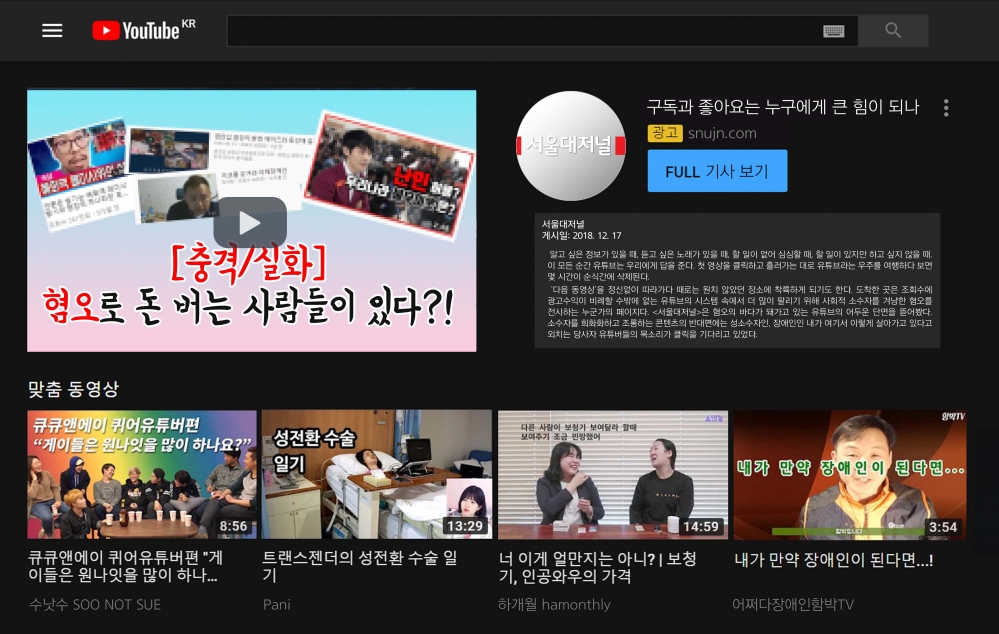This screenshot has width=999, height=634.
Task: Go to the 수낫수 SOO NOT SUE channel
Action: pyautogui.click(x=95, y=604)
